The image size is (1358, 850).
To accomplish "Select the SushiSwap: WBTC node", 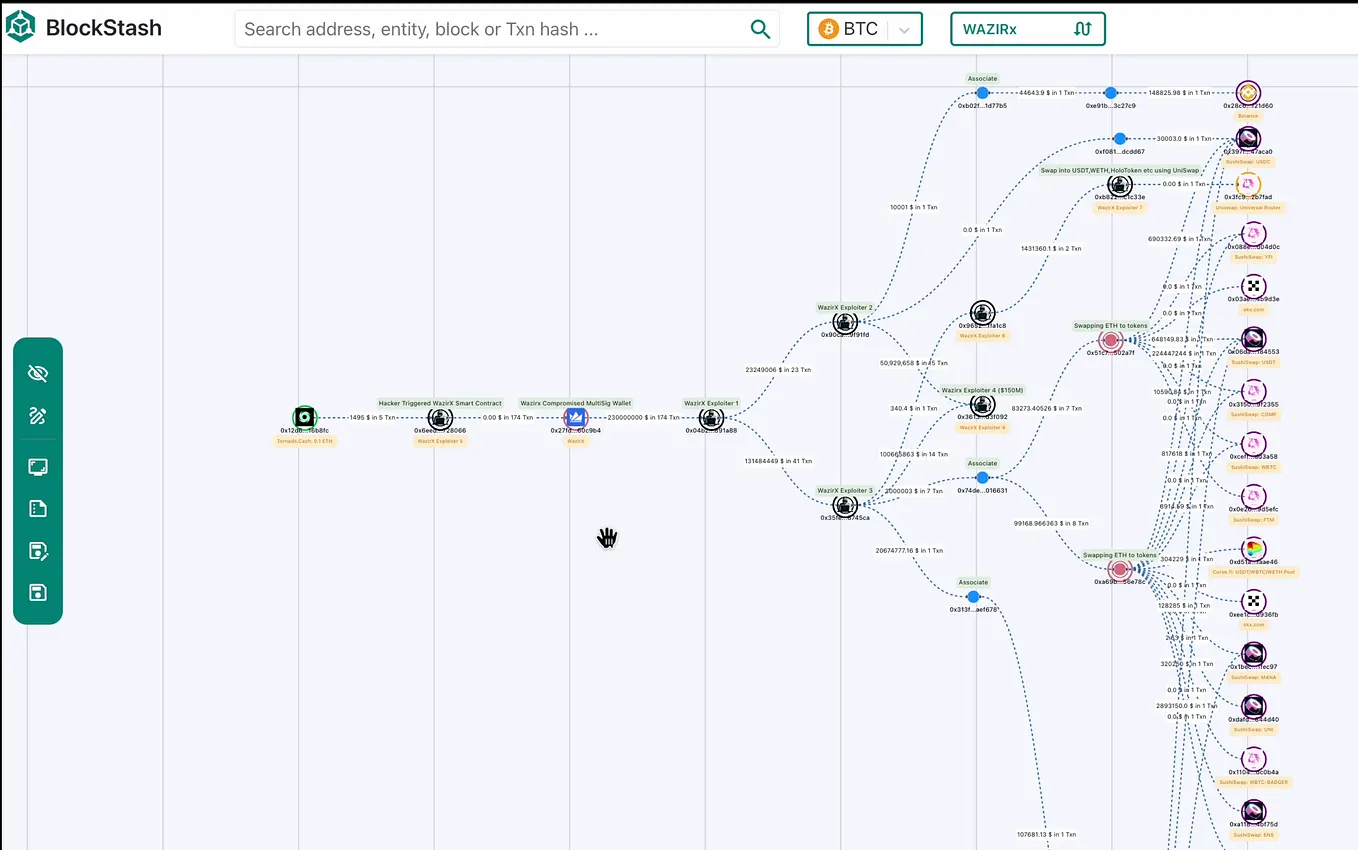I will [1253, 444].
